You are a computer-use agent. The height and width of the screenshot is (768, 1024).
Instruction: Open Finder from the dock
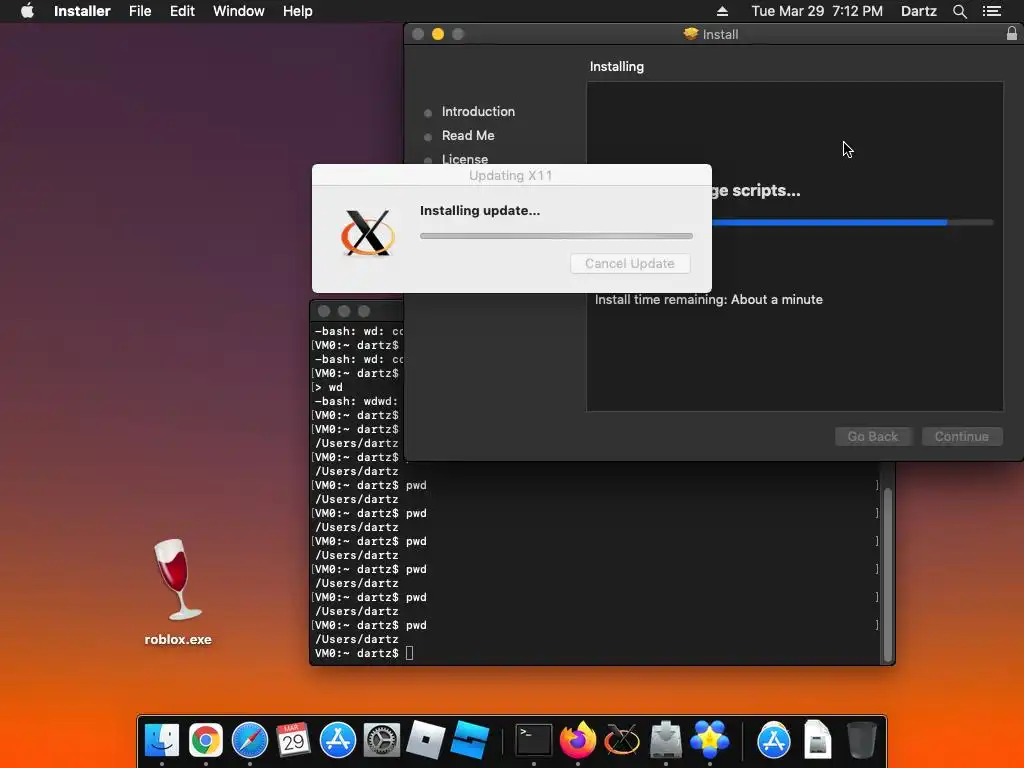click(161, 741)
